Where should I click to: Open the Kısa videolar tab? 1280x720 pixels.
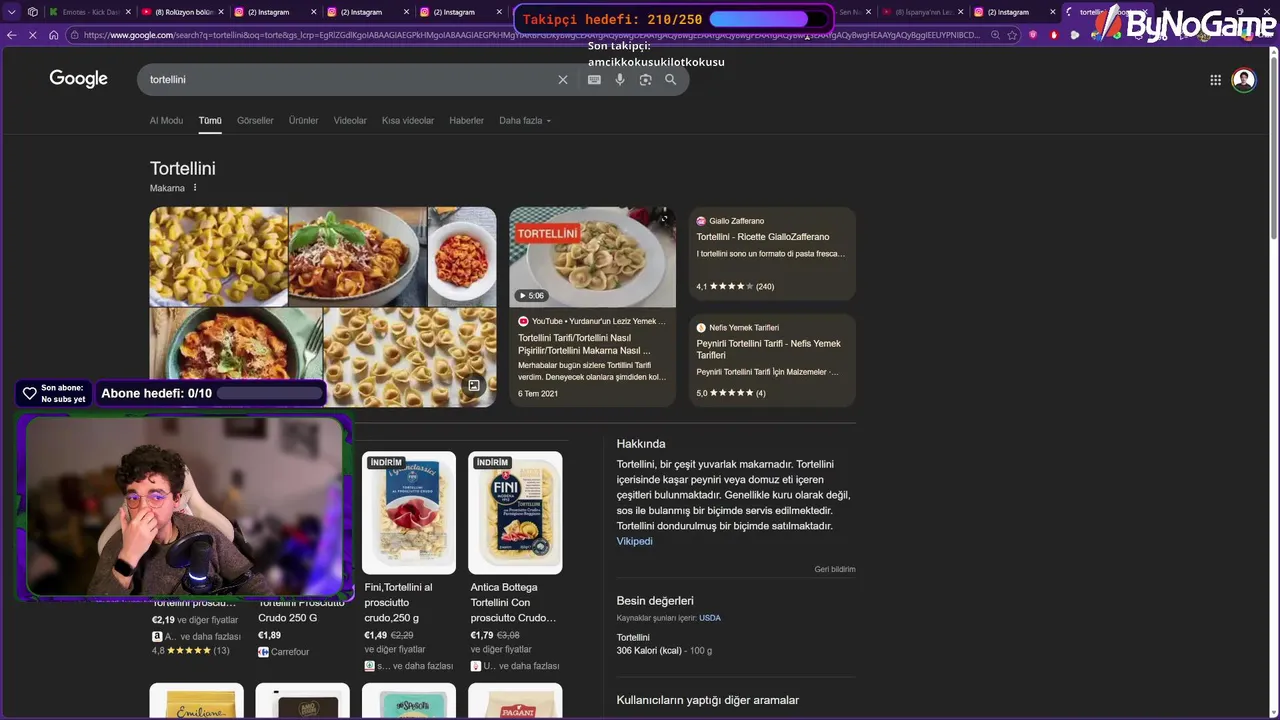coord(408,121)
